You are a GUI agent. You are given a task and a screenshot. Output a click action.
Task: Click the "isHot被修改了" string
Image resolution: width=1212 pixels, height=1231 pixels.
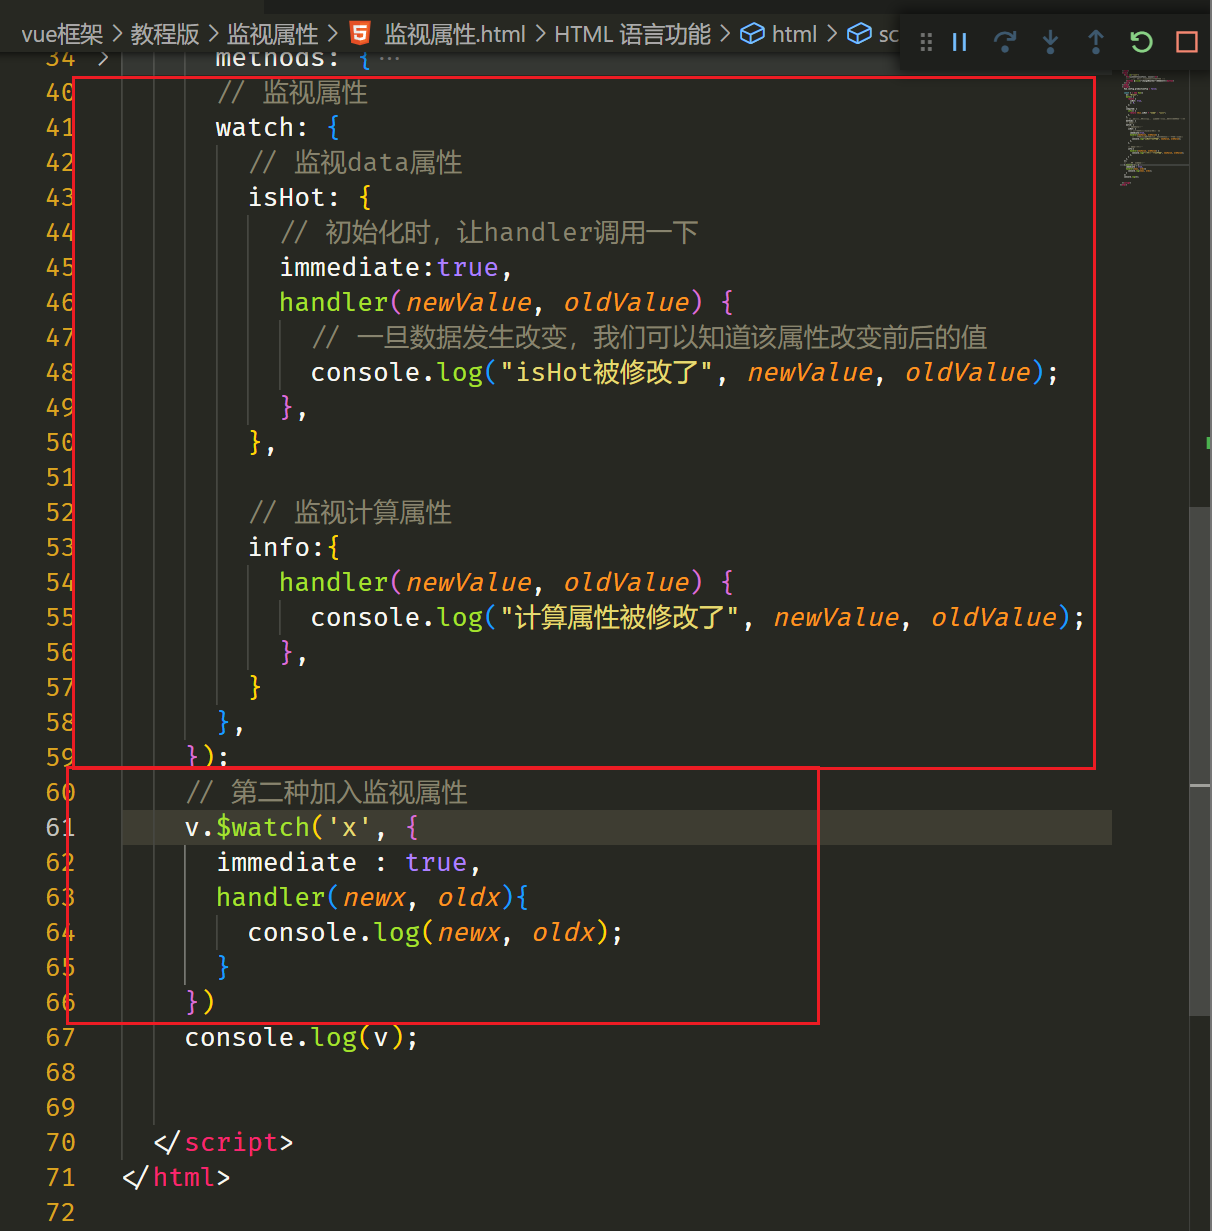pyautogui.click(x=607, y=372)
